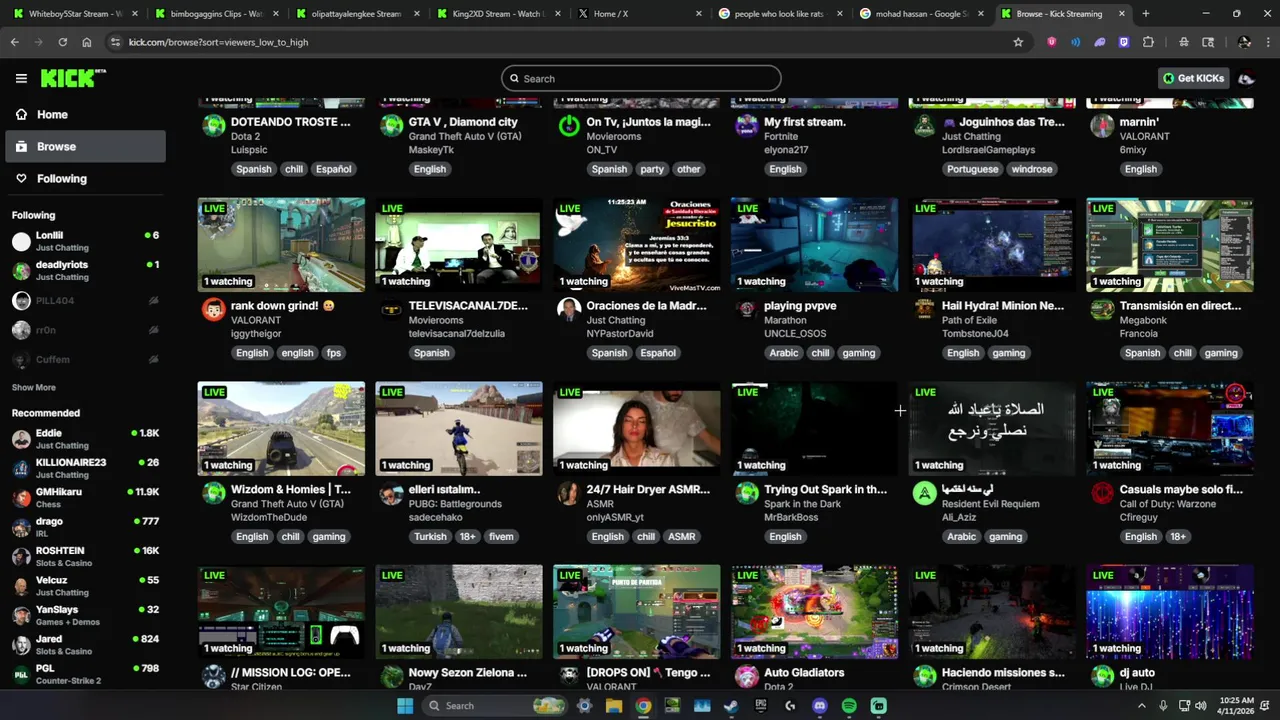The height and width of the screenshot is (720, 1280).
Task: Click the KILLIONAIRE23 avatar icon
Action: point(21,469)
